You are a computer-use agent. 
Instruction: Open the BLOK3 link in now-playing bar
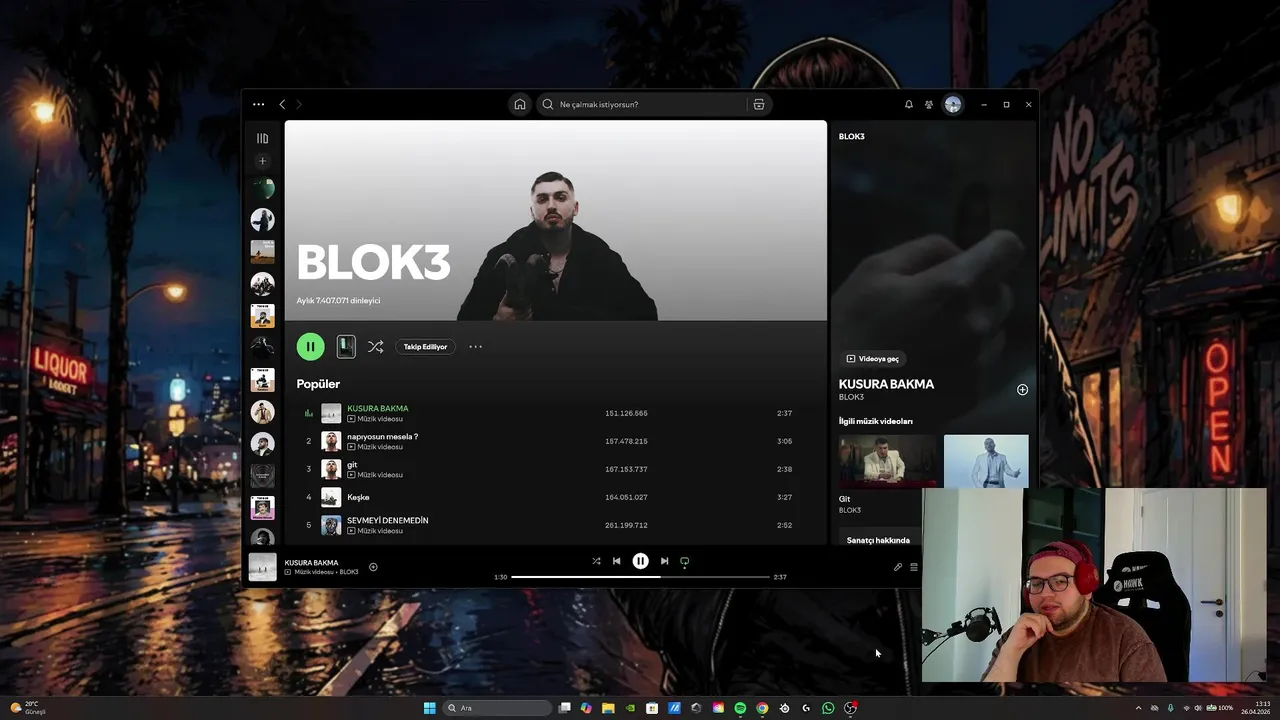349,572
